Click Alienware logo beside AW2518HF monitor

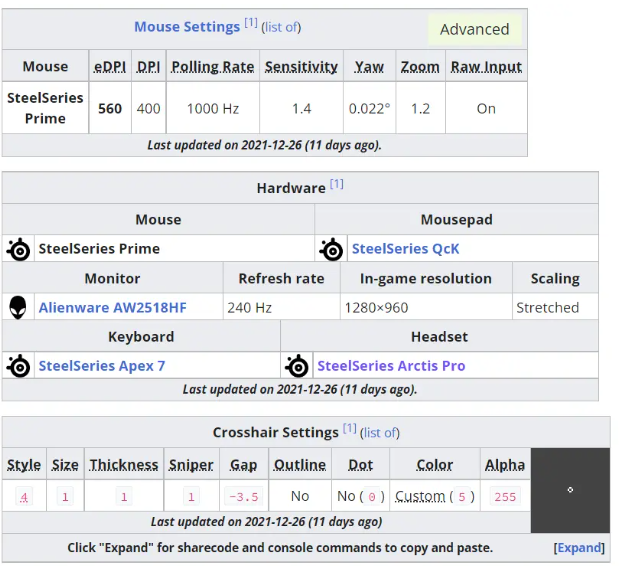[18, 307]
